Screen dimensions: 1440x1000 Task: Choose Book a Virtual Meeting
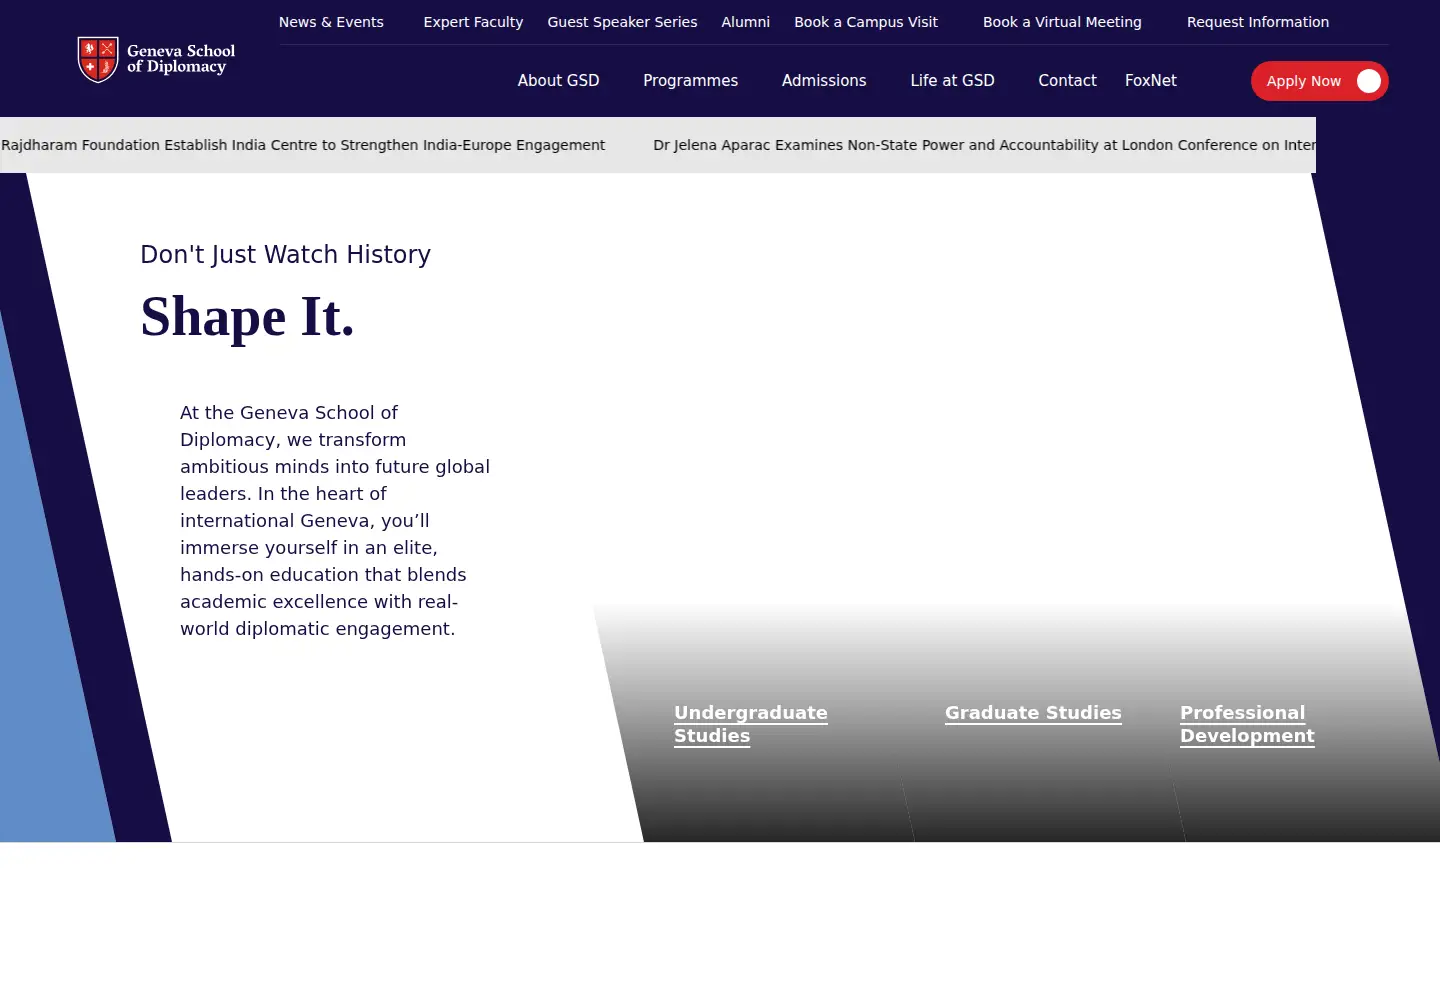[1062, 22]
